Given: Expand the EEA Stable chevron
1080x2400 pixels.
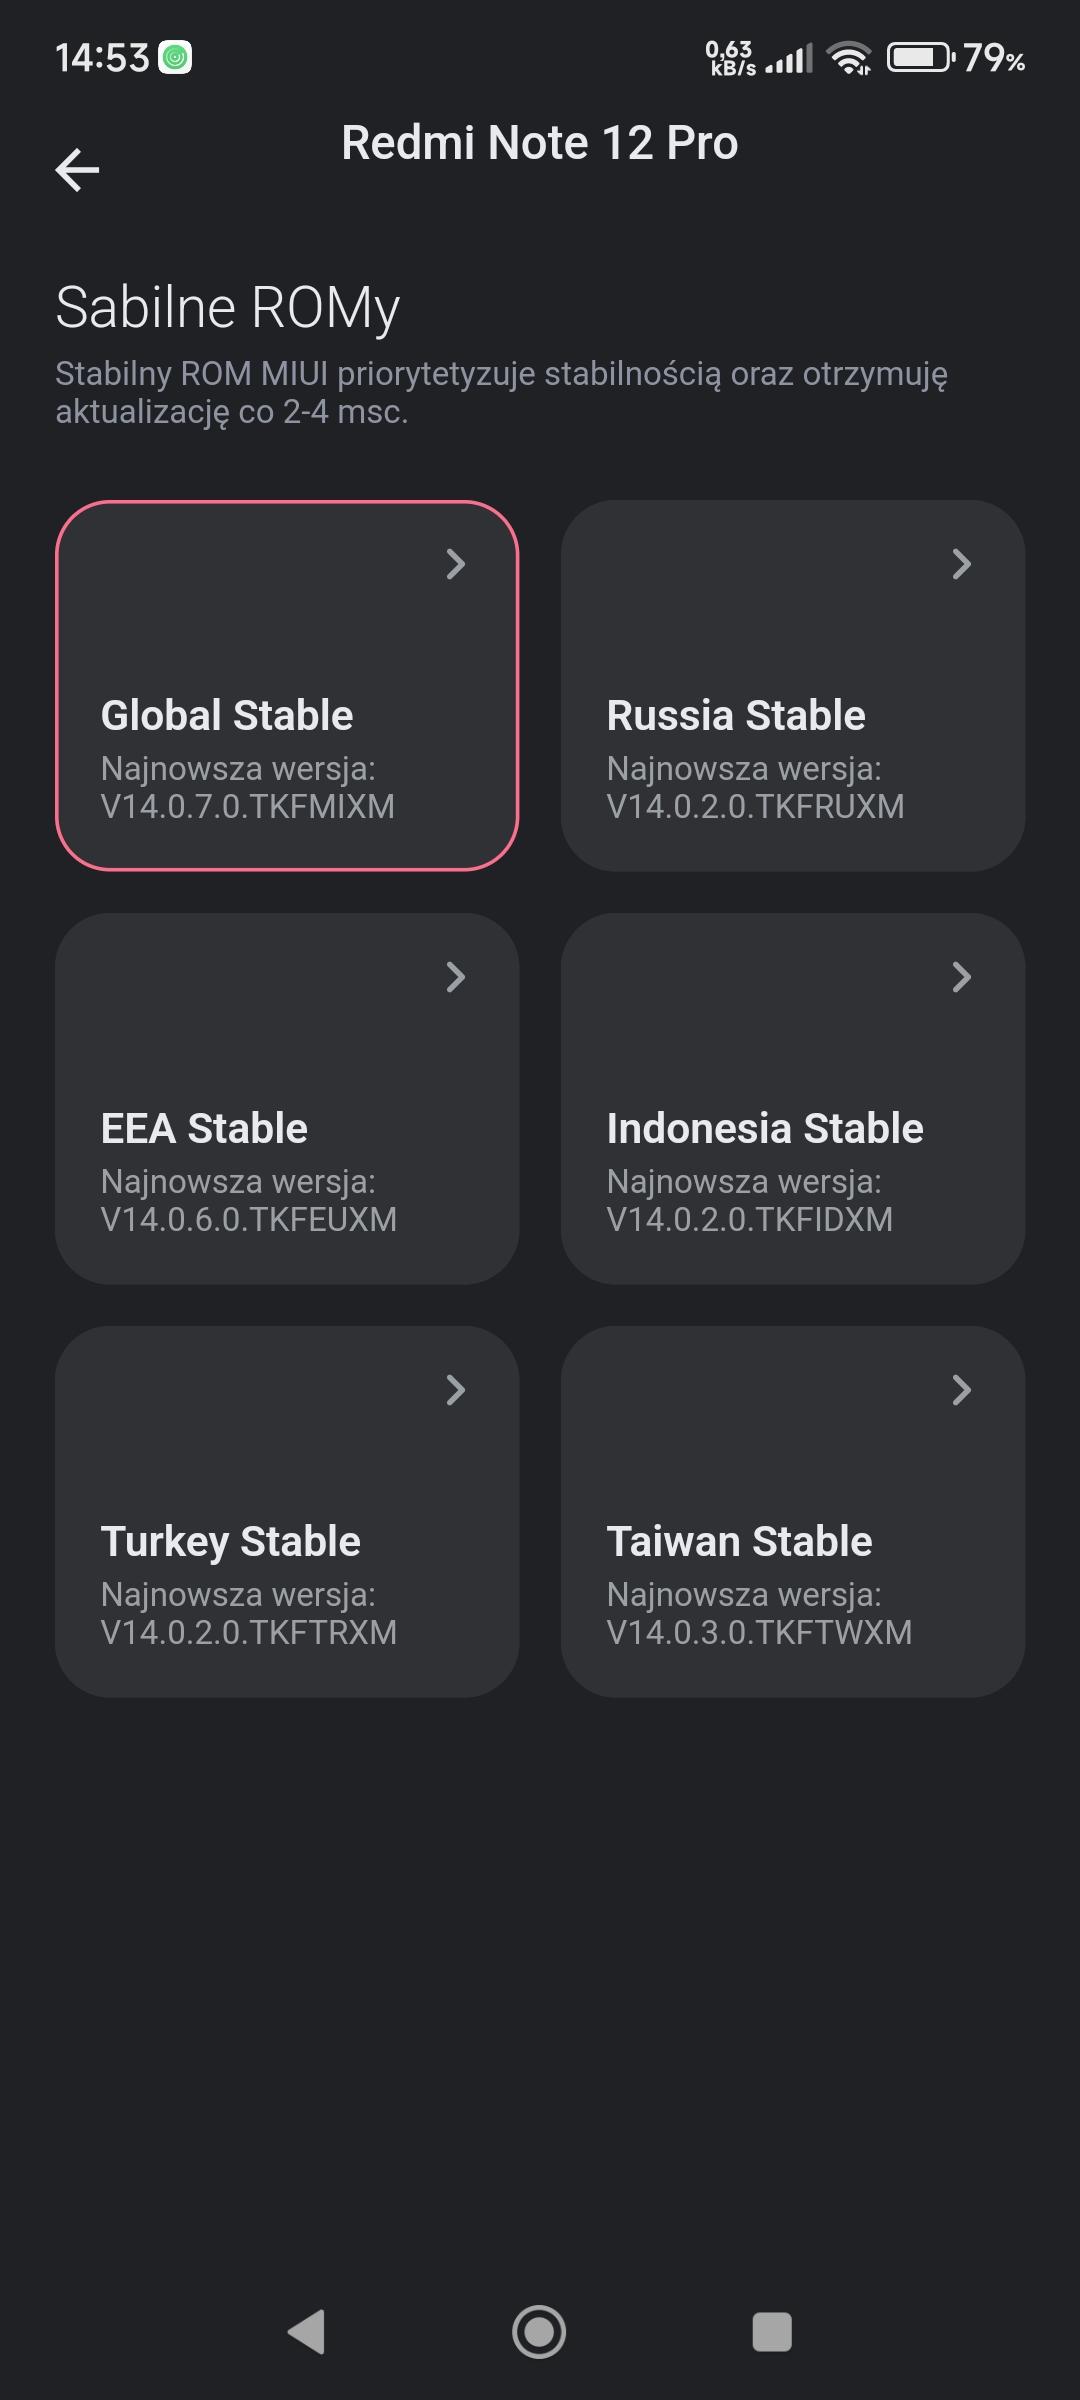Looking at the screenshot, I should [456, 977].
